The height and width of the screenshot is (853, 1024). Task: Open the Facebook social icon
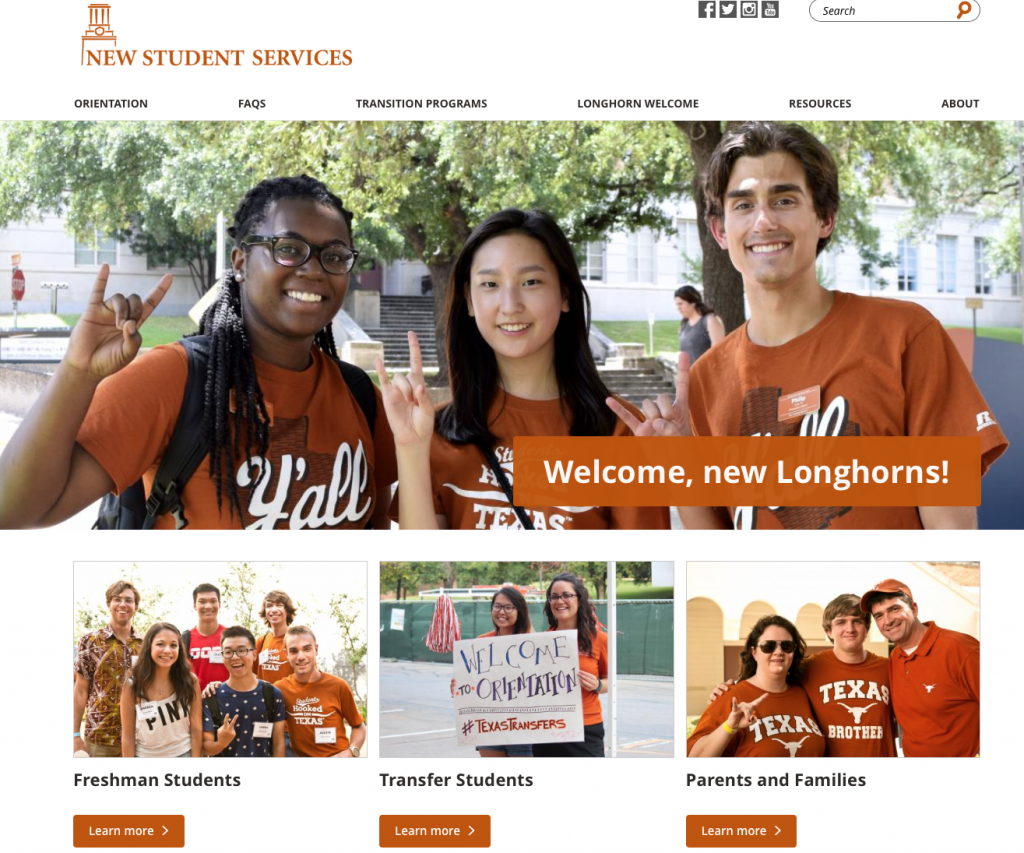point(707,9)
